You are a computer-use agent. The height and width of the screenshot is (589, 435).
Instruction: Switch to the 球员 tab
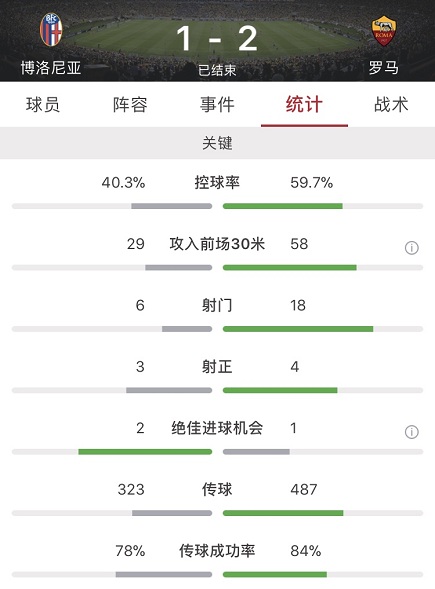[43, 104]
